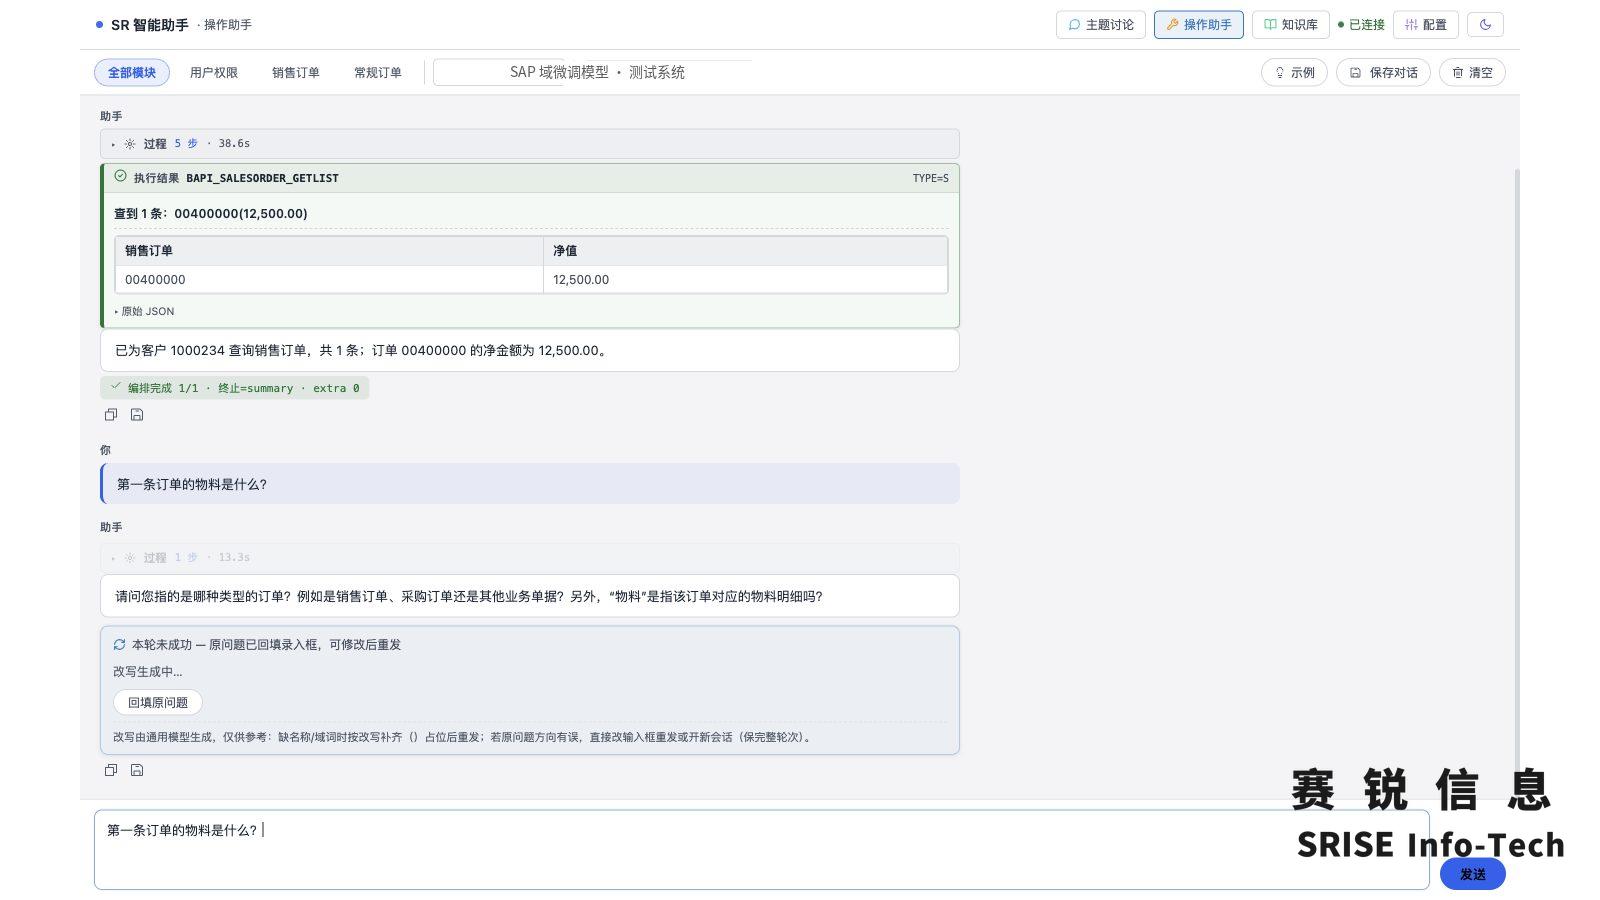Select the 销售订单 module tab
1600x900 pixels.
(x=296, y=73)
